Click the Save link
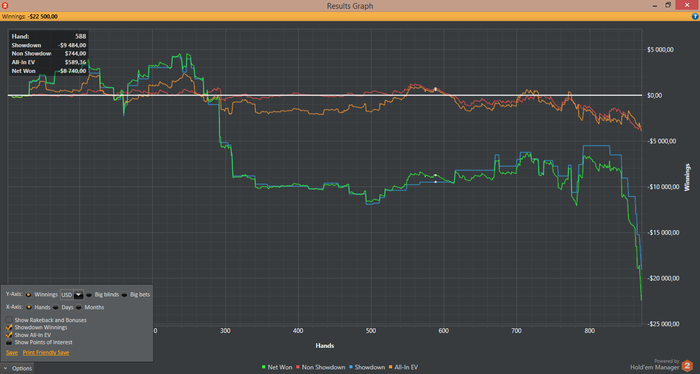This screenshot has height=374, width=700. click(12, 353)
